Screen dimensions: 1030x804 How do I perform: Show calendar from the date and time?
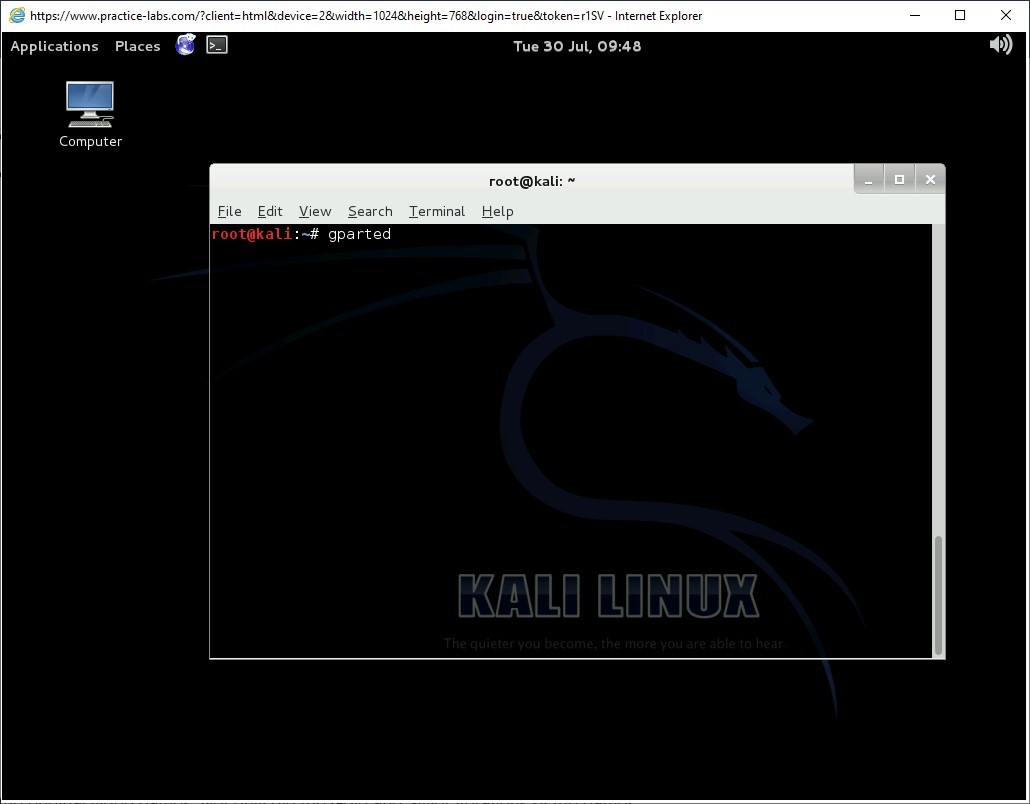coord(577,46)
